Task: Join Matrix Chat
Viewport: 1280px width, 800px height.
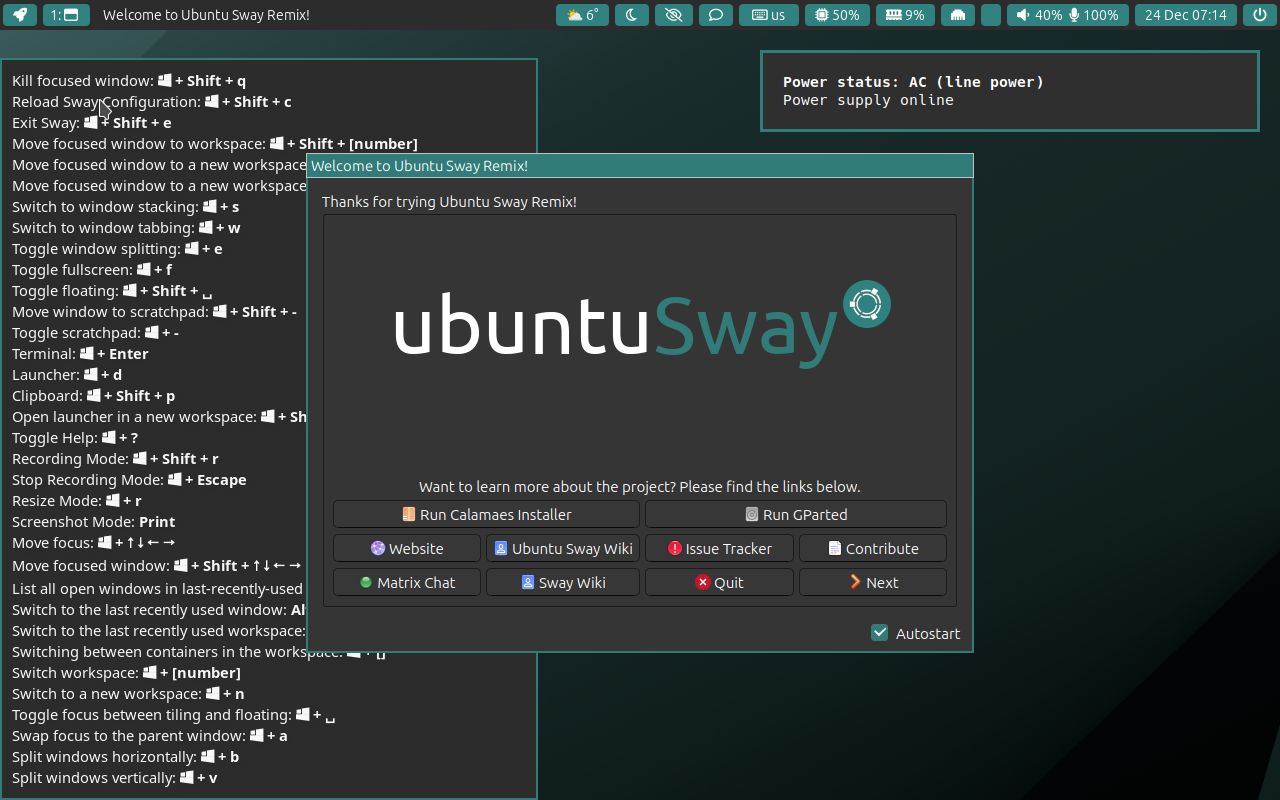Action: (407, 582)
